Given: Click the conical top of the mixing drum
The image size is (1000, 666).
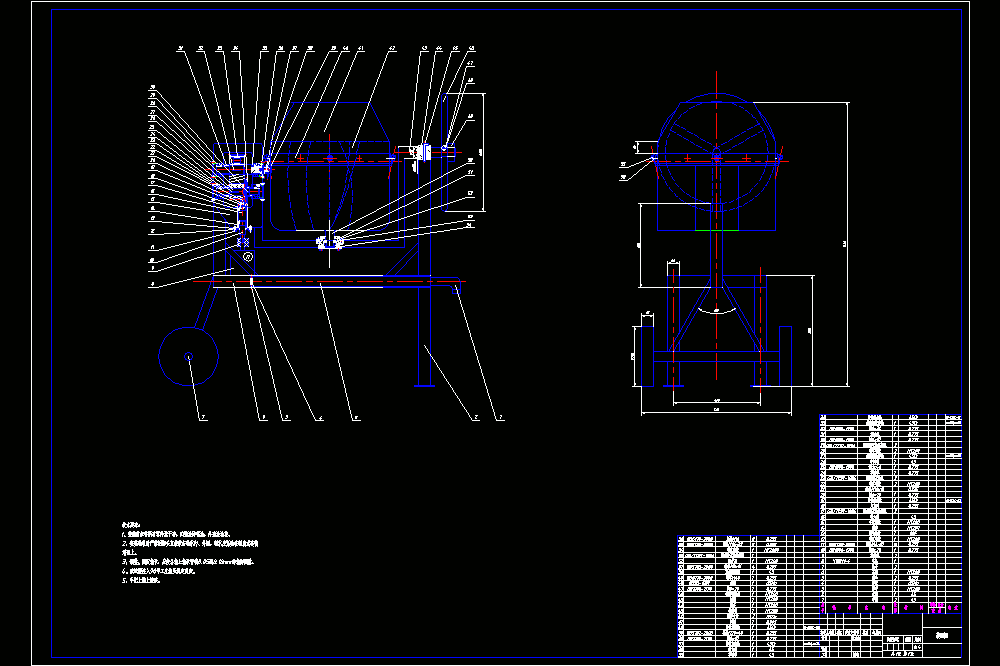Looking at the screenshot, I should 330,122.
